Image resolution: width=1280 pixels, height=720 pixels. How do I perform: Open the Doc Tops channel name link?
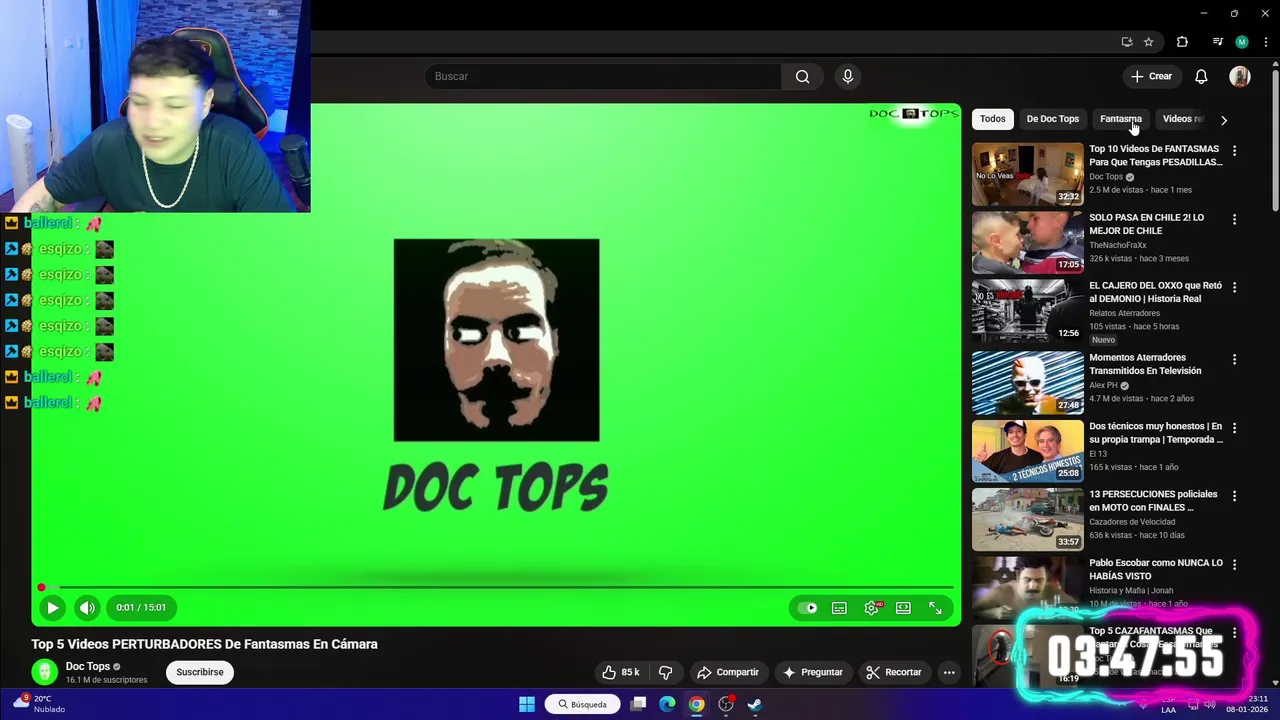coord(87,666)
